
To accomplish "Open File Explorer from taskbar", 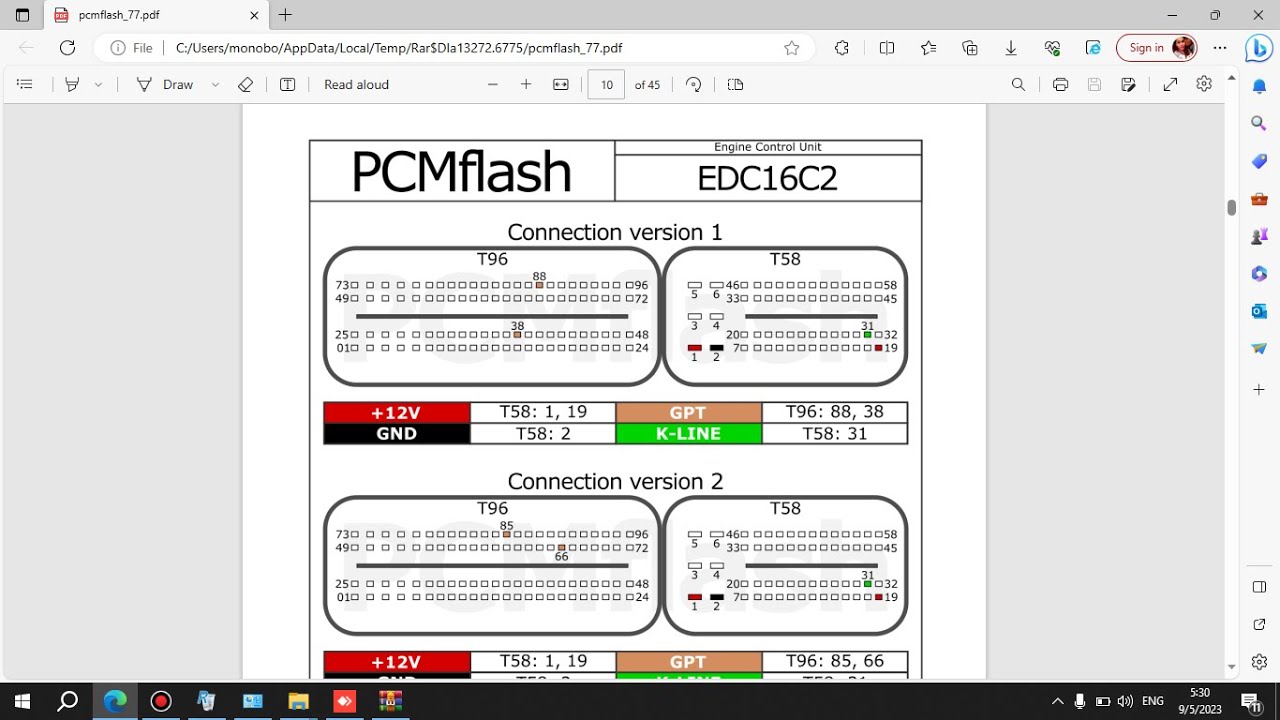I will [x=298, y=700].
